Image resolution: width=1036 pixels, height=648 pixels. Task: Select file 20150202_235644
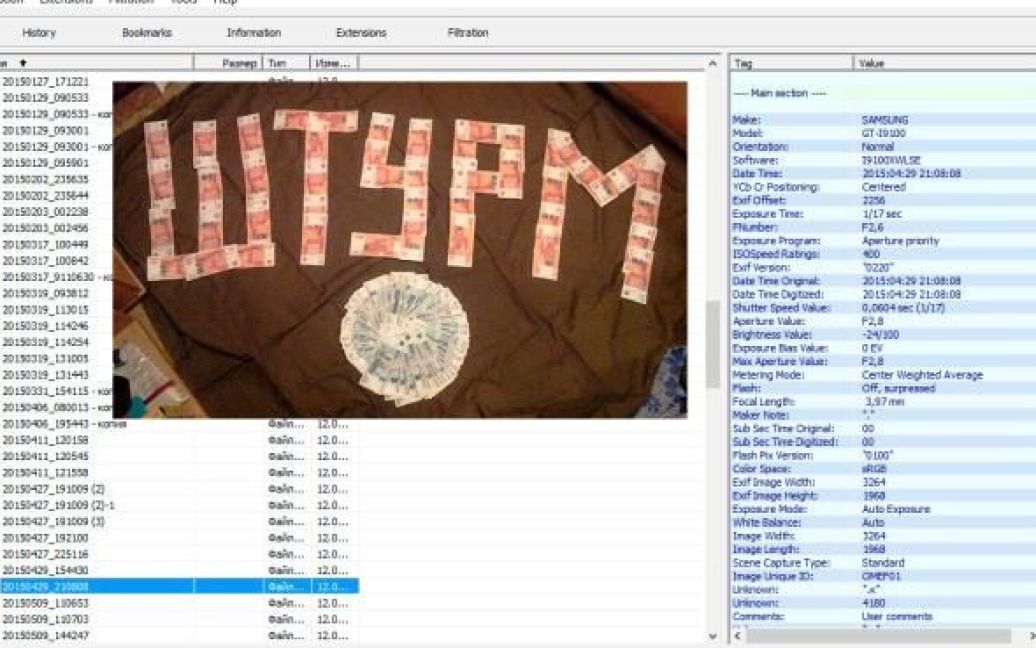(45, 196)
